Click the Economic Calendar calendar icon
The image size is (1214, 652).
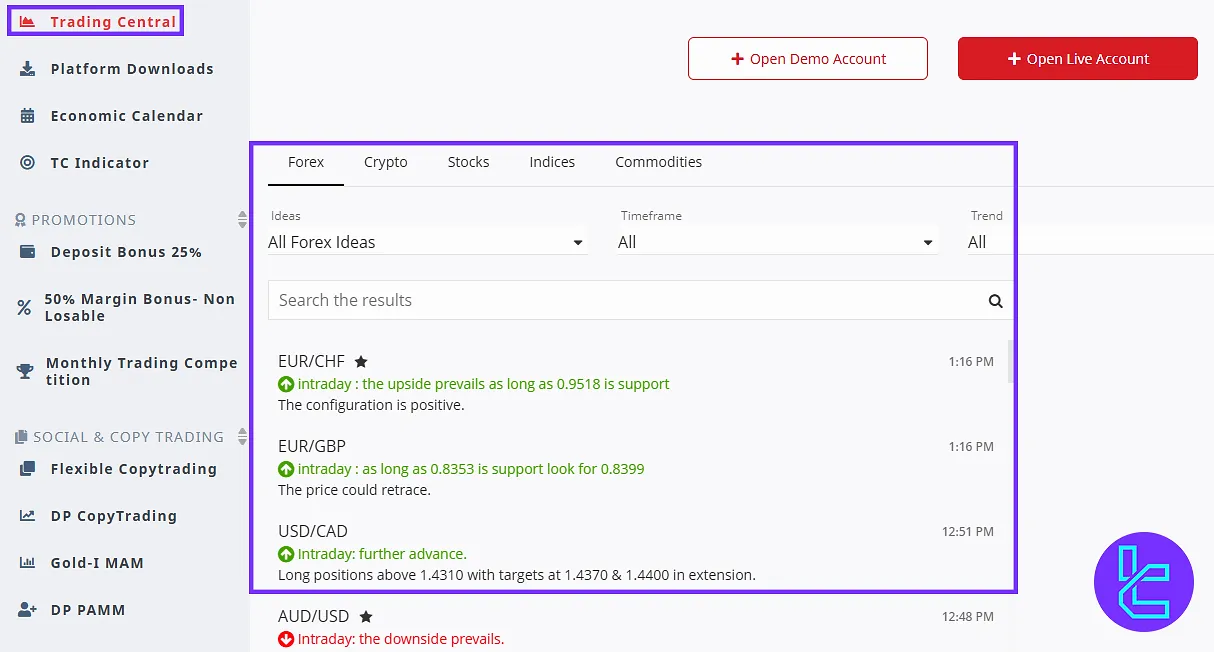pos(28,116)
